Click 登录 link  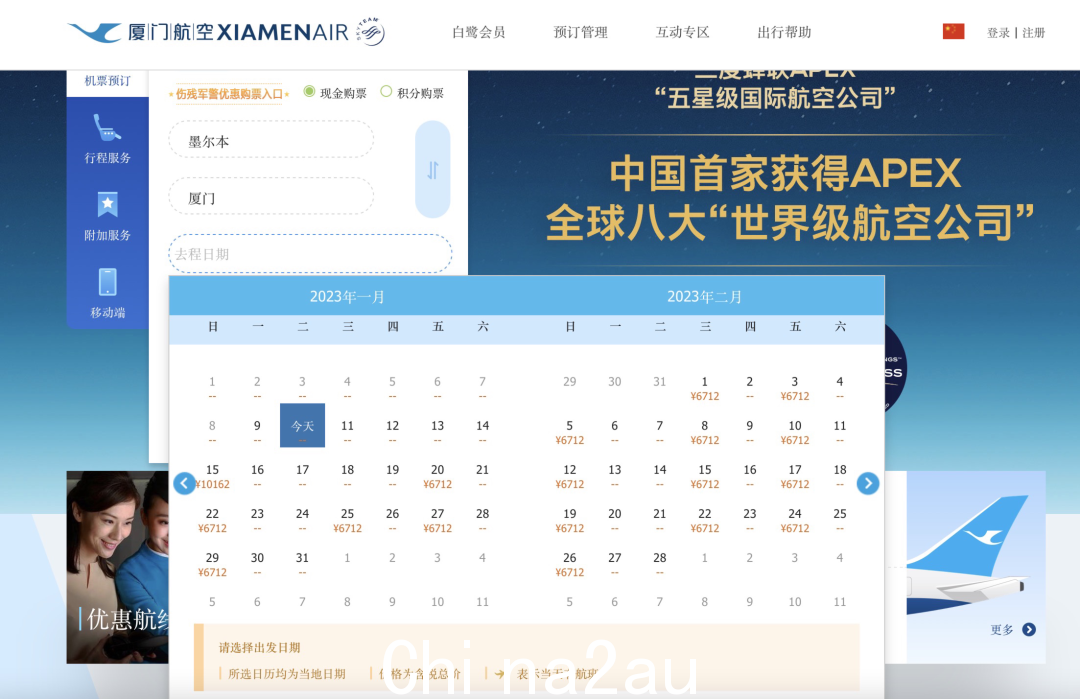[x=998, y=32]
